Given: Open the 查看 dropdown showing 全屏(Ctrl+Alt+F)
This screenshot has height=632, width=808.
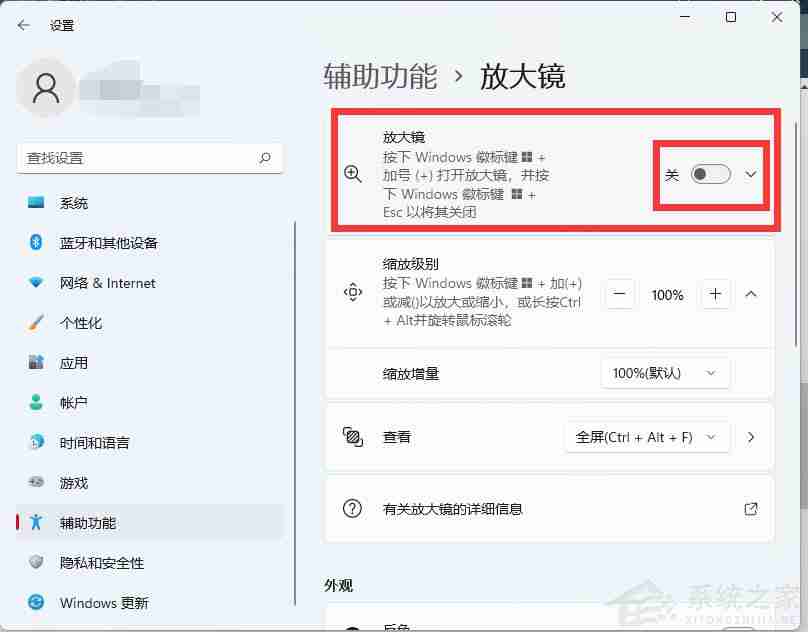Looking at the screenshot, I should [646, 437].
